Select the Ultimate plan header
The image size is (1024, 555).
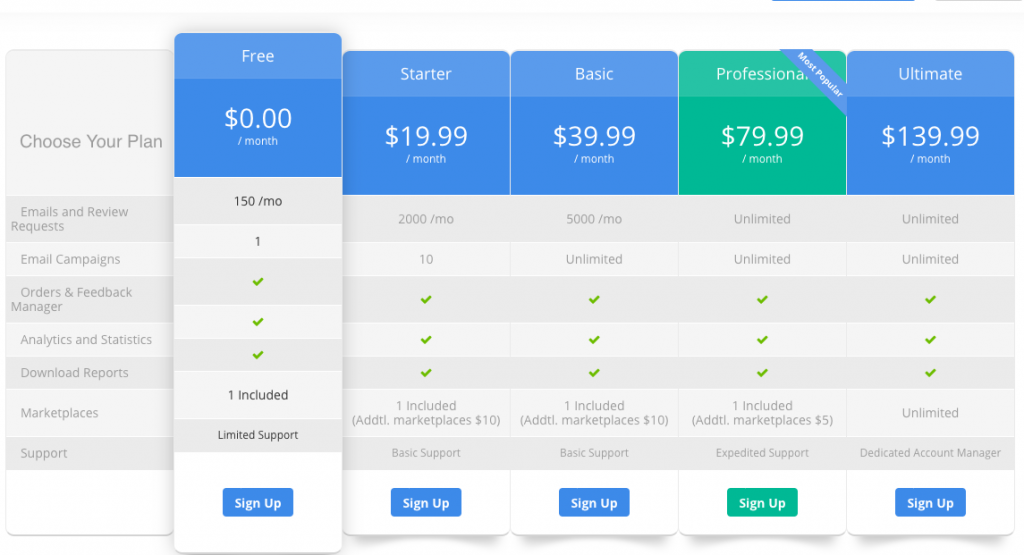[930, 74]
